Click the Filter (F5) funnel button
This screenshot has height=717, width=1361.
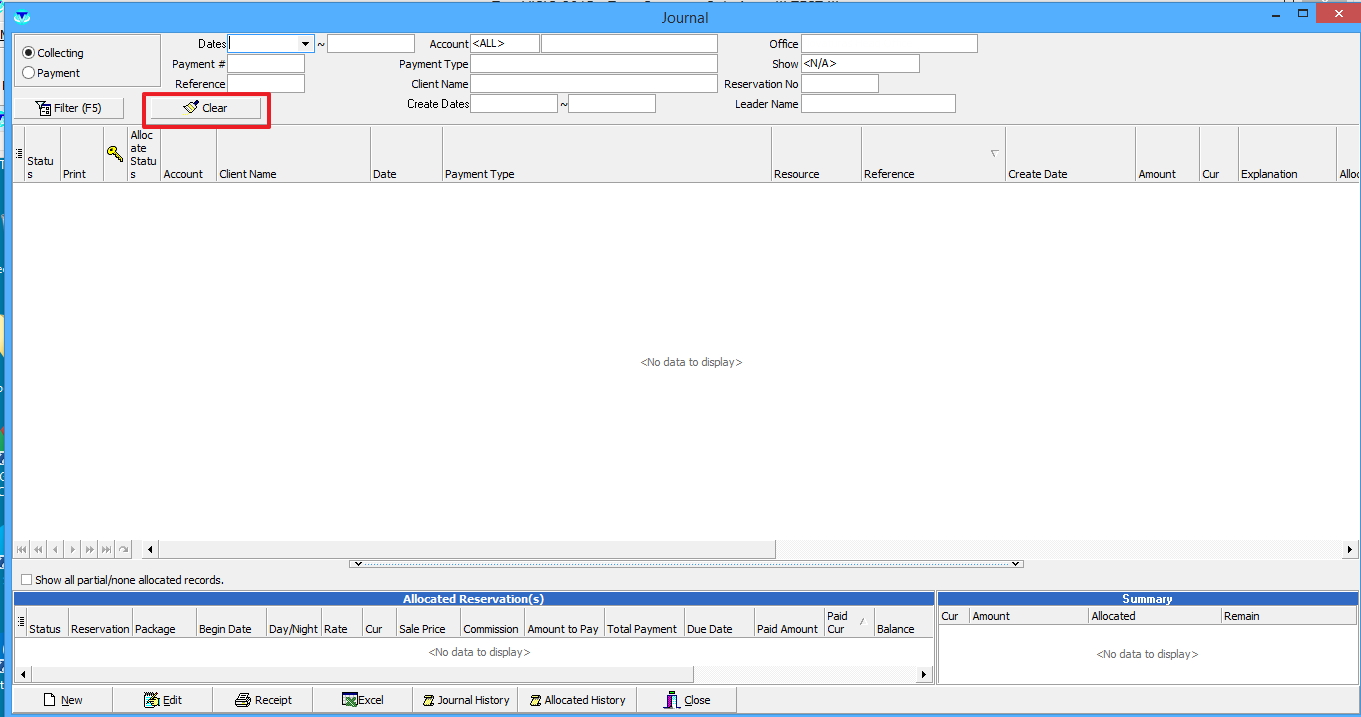click(68, 108)
